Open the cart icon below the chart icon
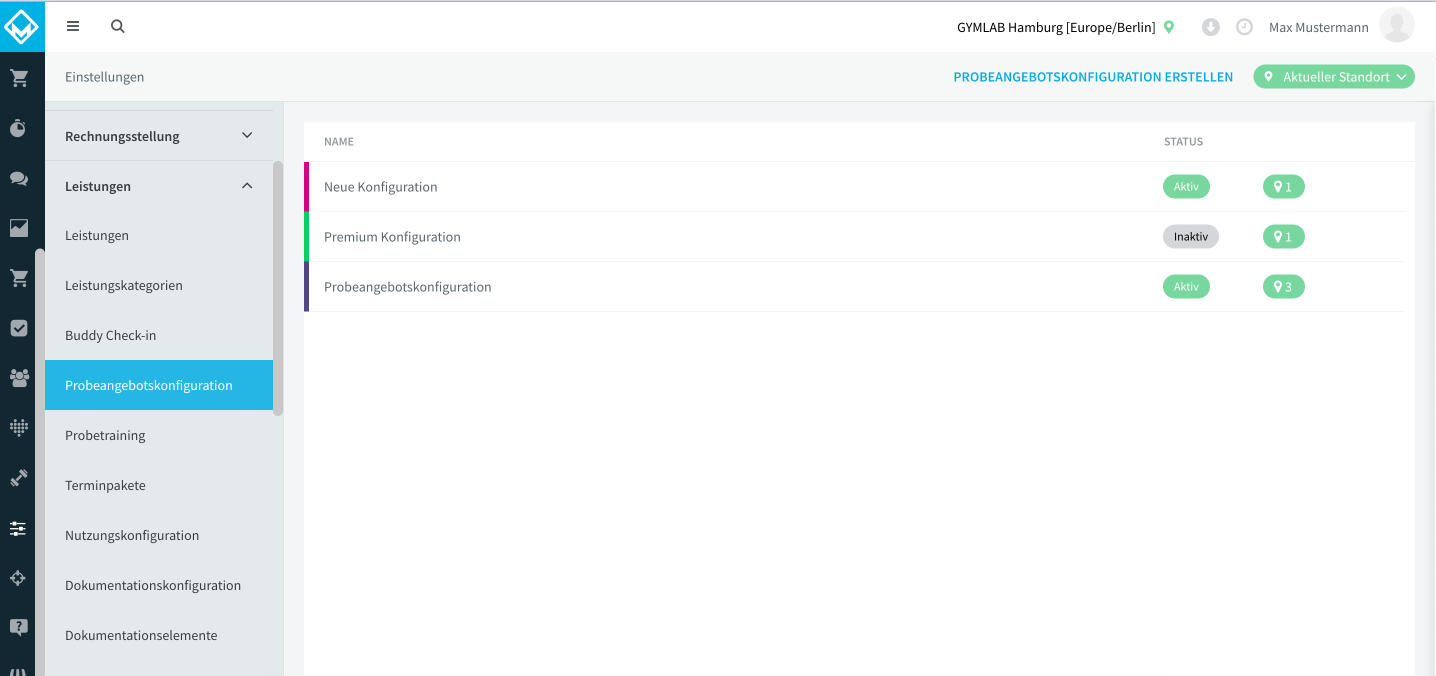Screen dimensions: 1436x676 [18, 278]
